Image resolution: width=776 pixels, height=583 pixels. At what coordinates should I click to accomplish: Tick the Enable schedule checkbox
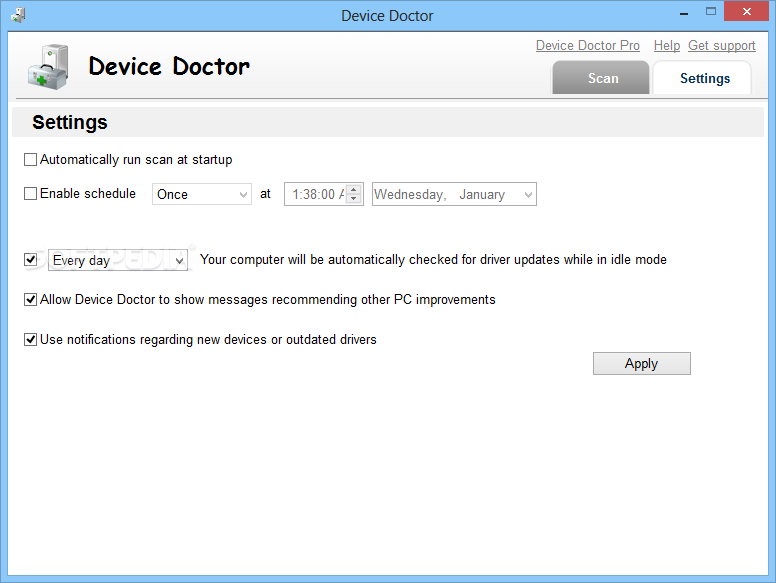[30, 194]
